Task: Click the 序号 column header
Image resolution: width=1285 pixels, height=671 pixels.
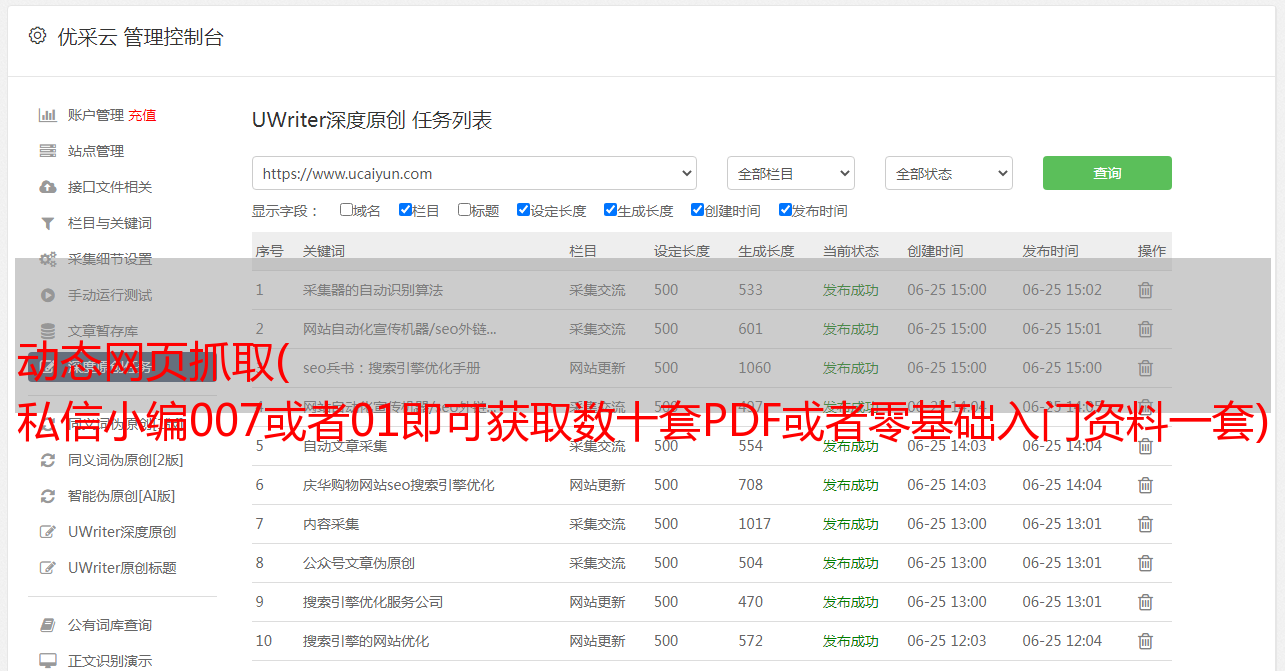Action: [270, 251]
